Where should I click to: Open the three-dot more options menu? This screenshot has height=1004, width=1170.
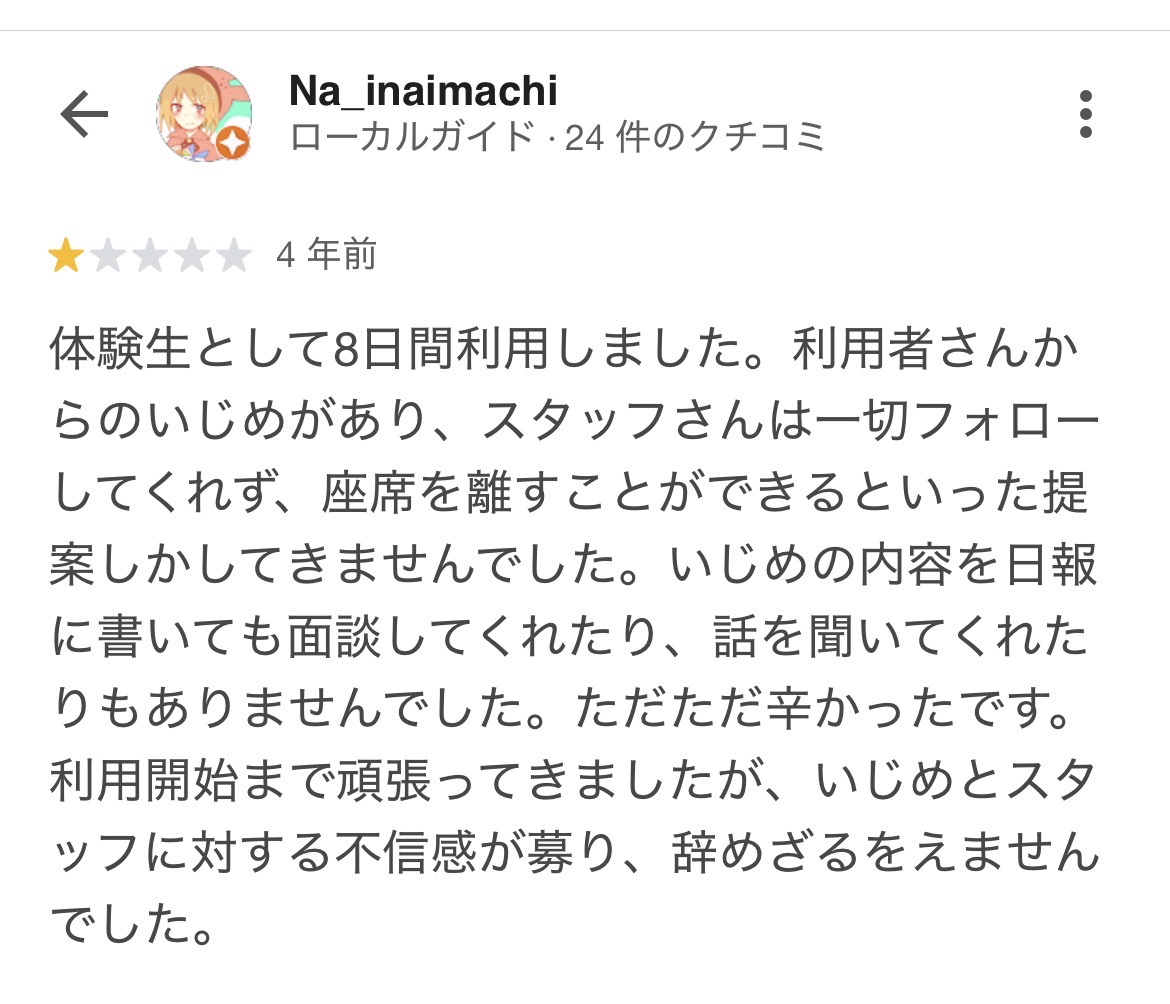pos(1085,115)
